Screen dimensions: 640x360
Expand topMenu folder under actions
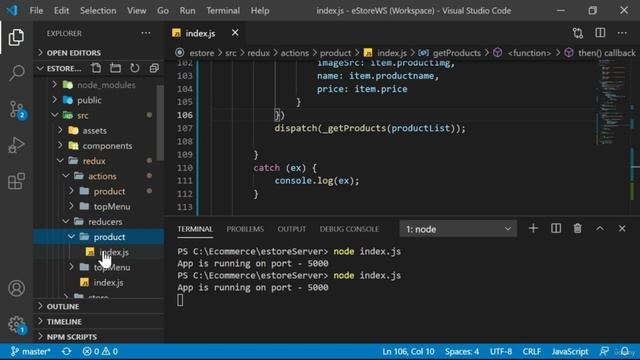pyautogui.click(x=112, y=207)
